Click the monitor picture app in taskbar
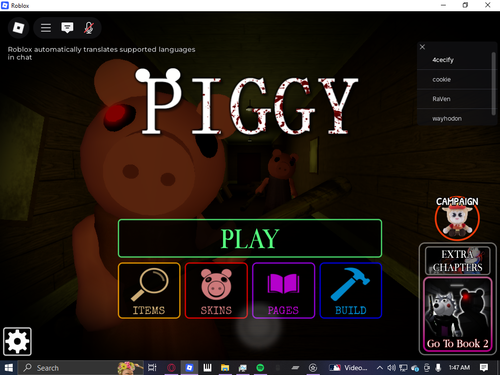 [243, 368]
